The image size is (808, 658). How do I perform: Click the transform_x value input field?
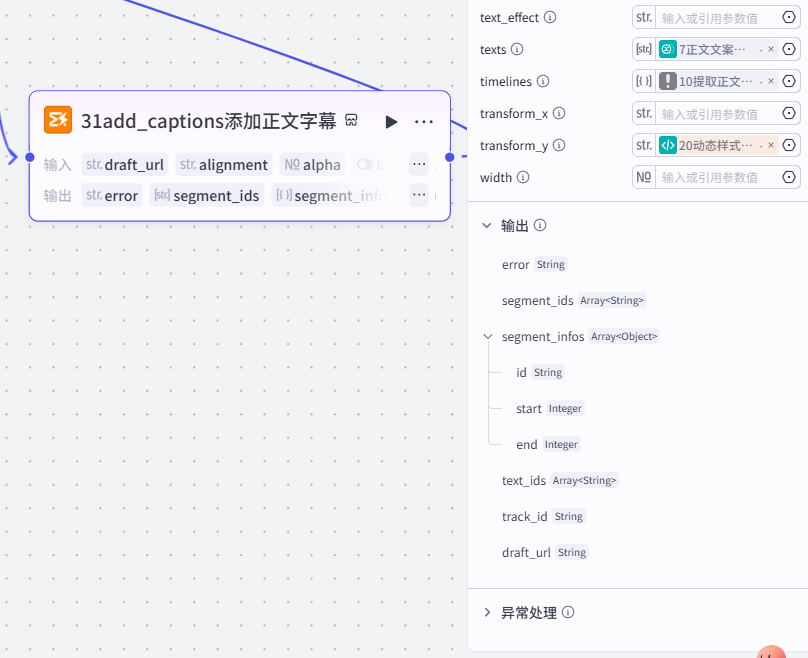717,113
